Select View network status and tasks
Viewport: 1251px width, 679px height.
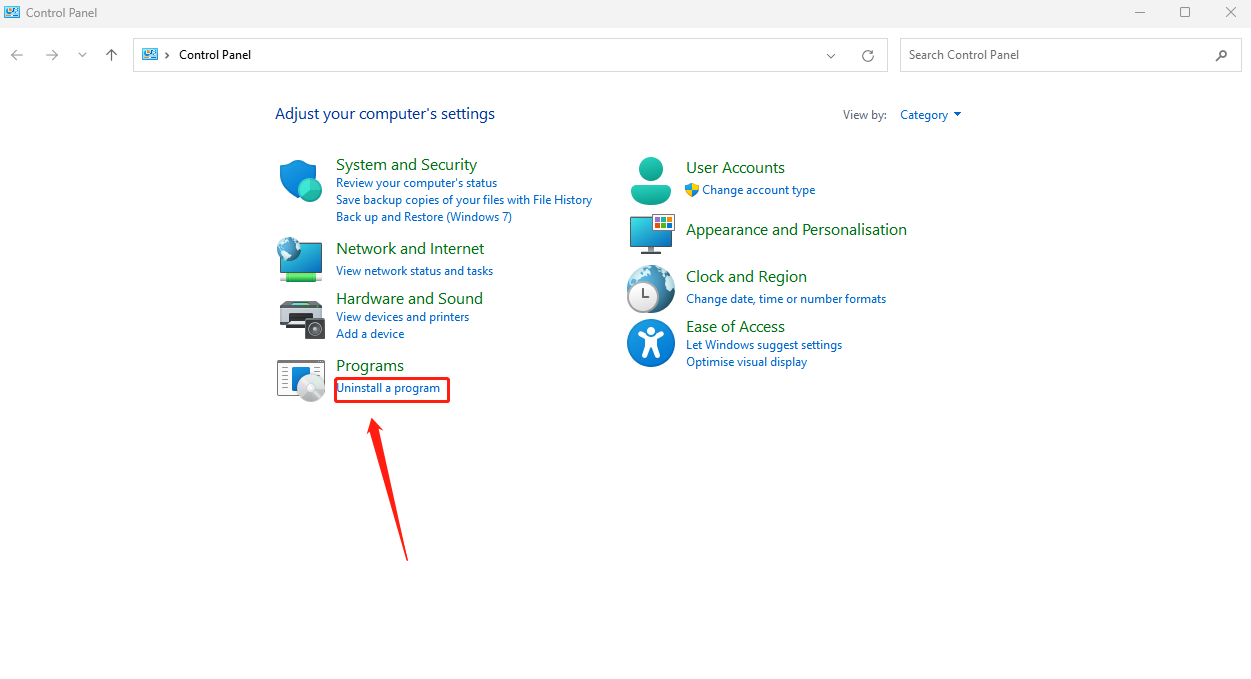pyautogui.click(x=414, y=271)
